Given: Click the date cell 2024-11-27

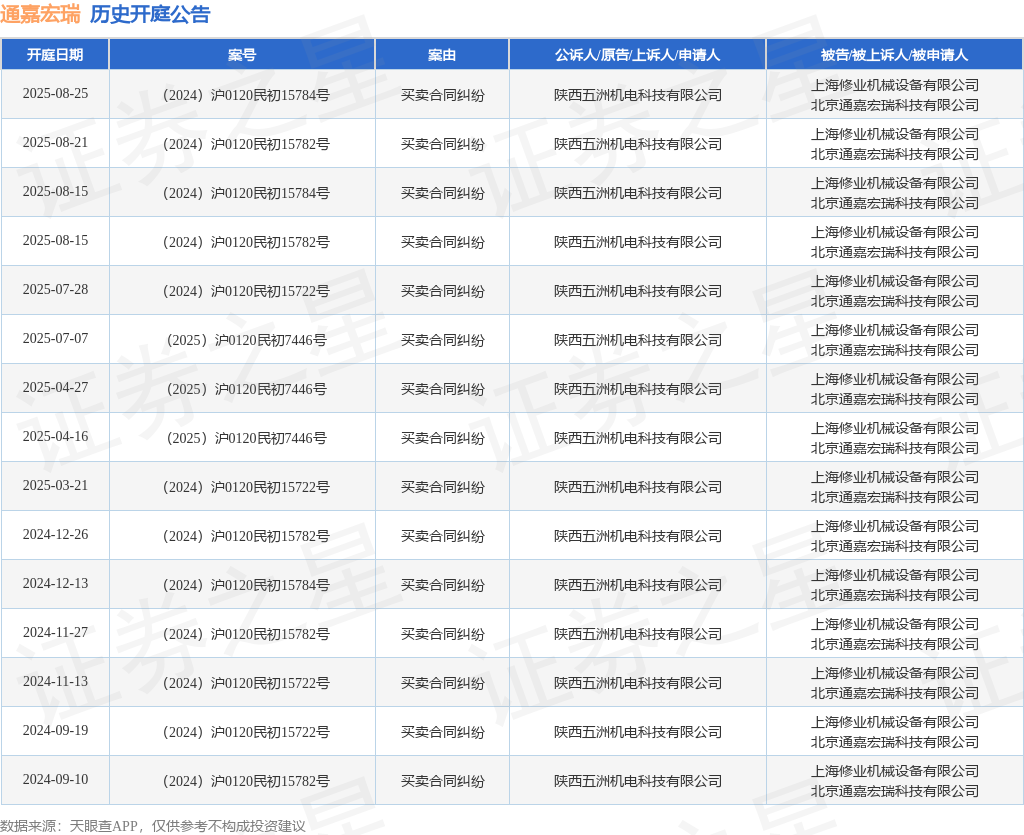Looking at the screenshot, I should (x=56, y=632).
